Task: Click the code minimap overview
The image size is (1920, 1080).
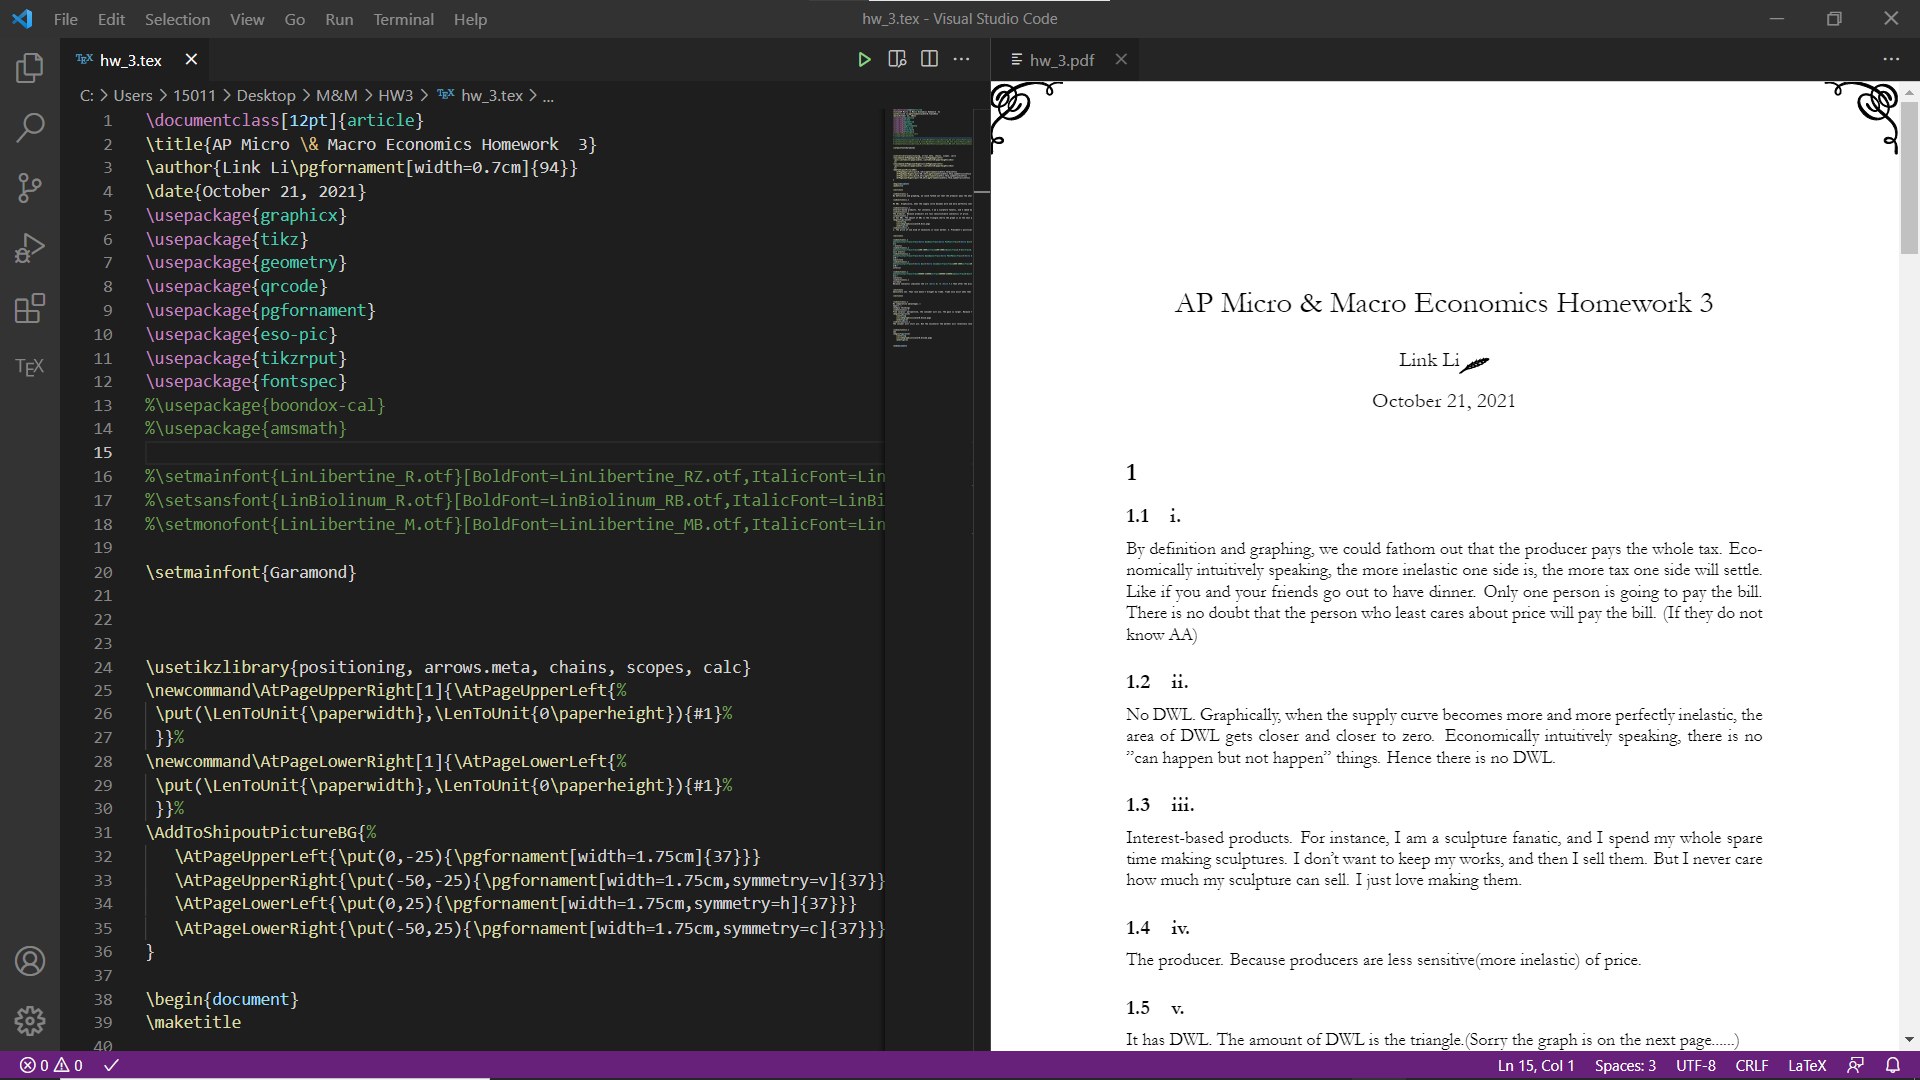Action: pos(932,228)
